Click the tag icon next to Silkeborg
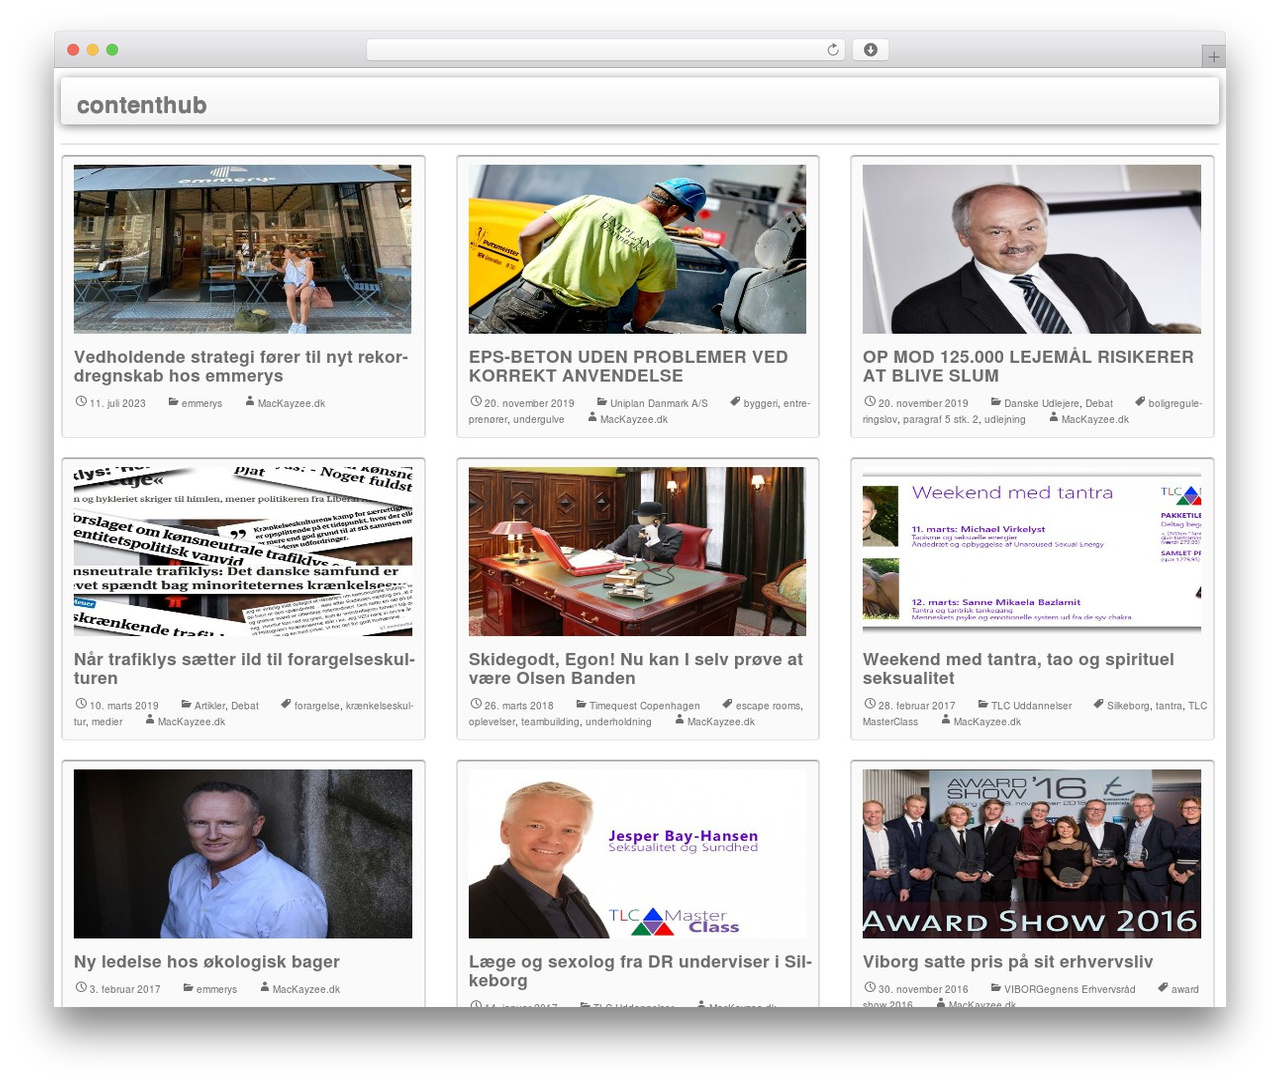 point(1099,704)
